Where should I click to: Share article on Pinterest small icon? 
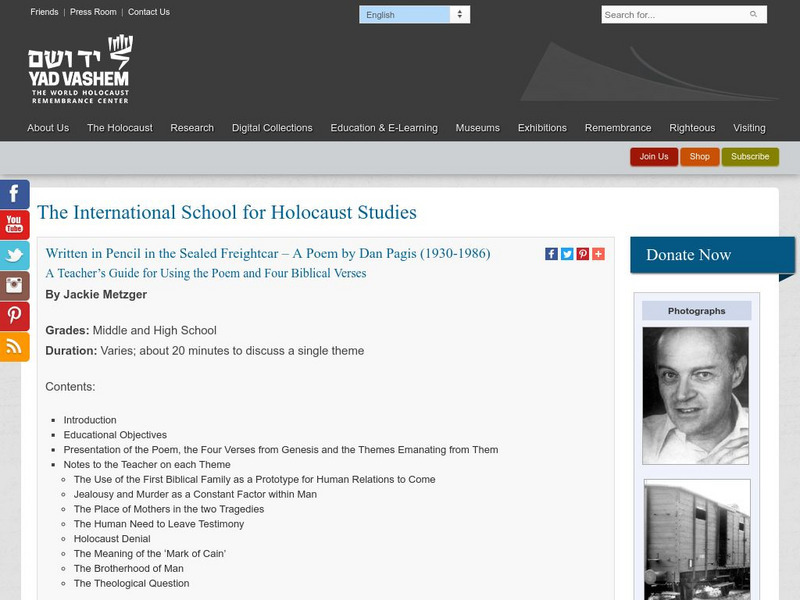[583, 254]
